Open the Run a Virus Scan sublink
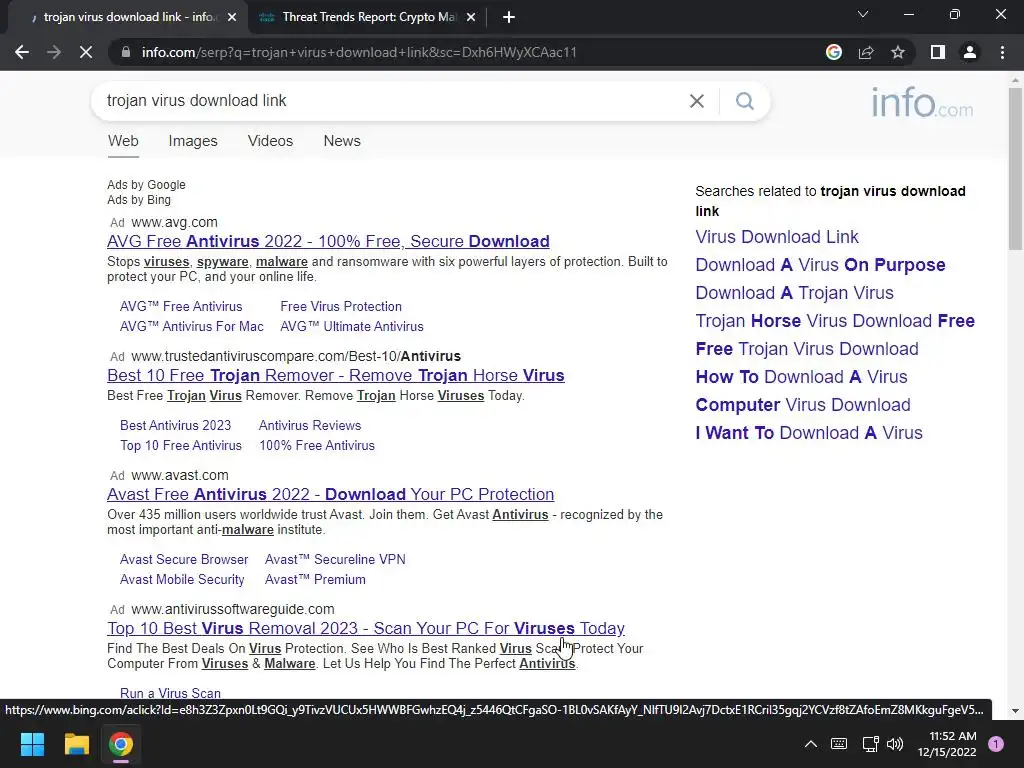The image size is (1024, 768). 170,693
